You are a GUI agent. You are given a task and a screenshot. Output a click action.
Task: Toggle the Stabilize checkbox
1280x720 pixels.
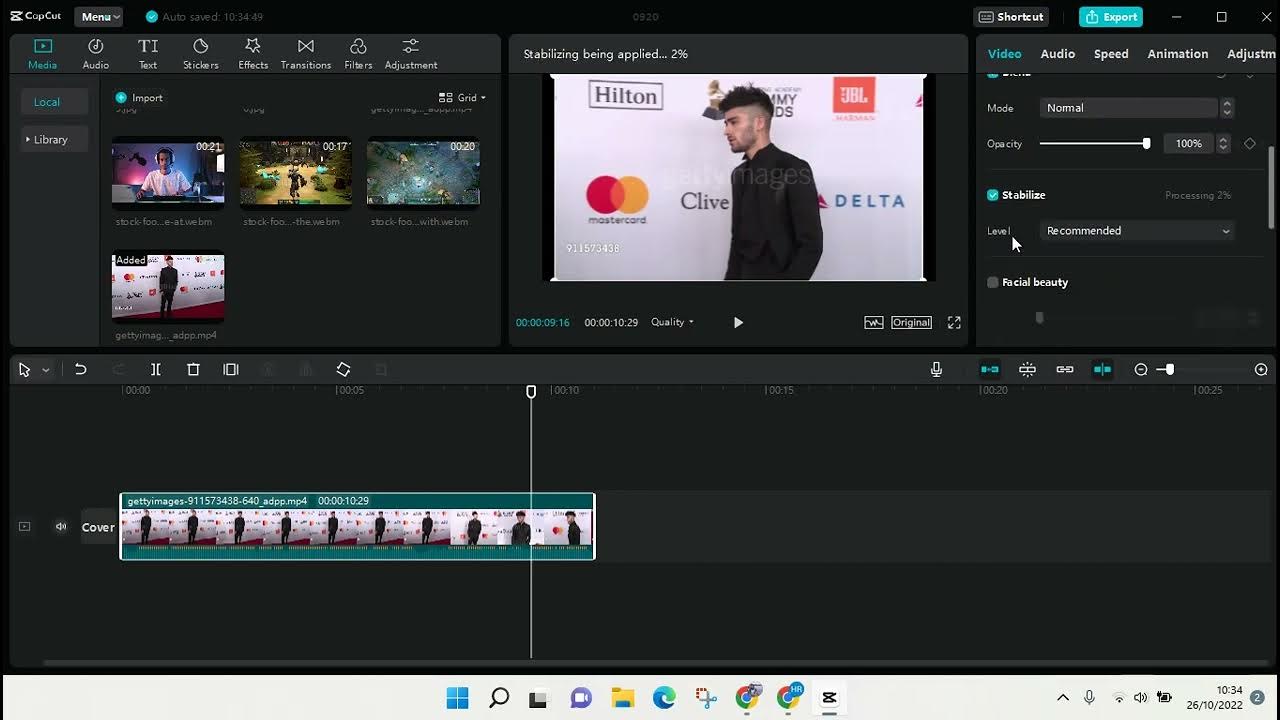(x=993, y=195)
